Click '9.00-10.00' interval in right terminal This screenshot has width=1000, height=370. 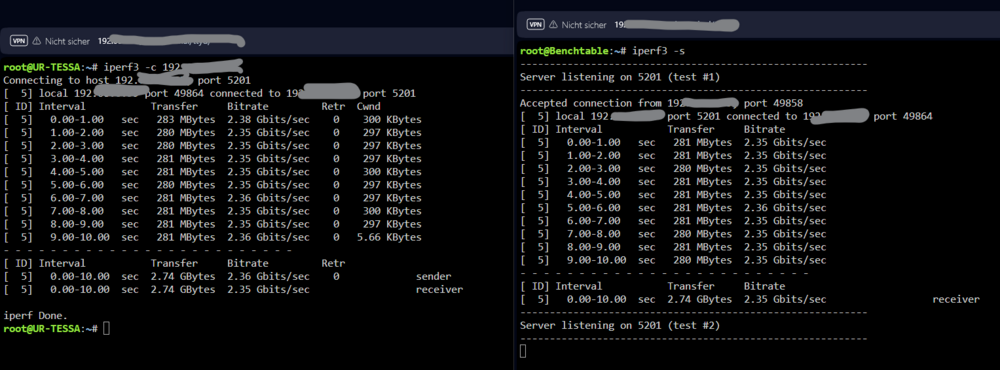597,260
